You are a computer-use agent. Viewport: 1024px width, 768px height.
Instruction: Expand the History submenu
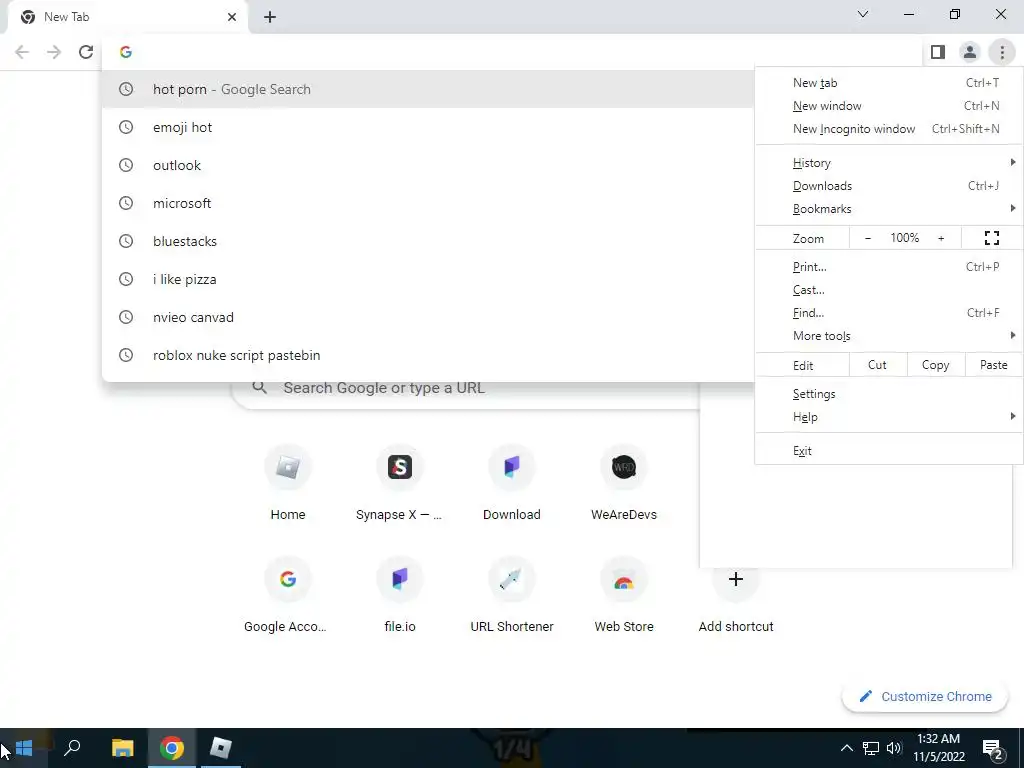(889, 163)
